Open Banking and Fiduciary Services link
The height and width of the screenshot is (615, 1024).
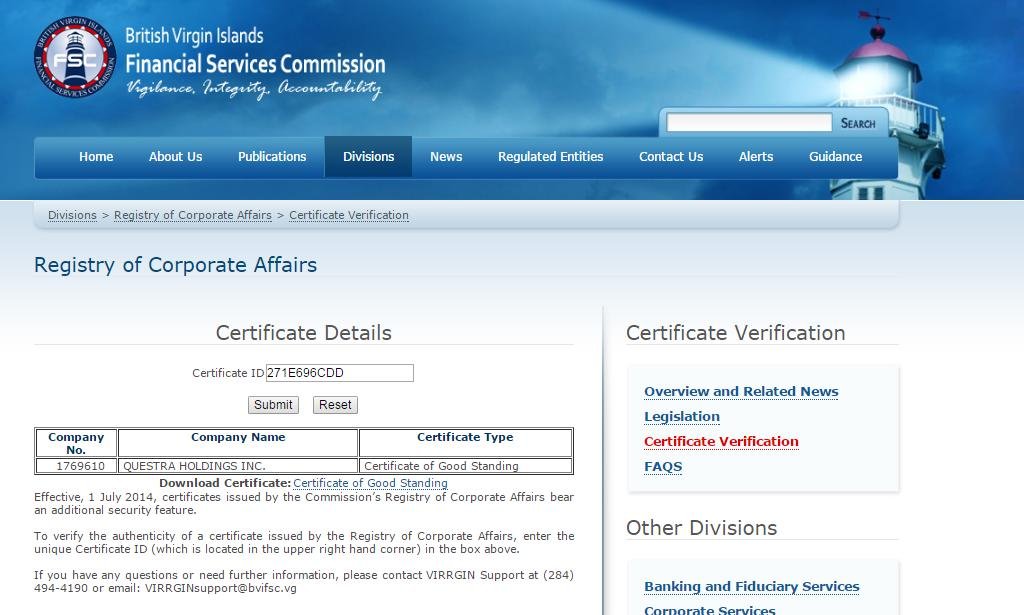[751, 587]
